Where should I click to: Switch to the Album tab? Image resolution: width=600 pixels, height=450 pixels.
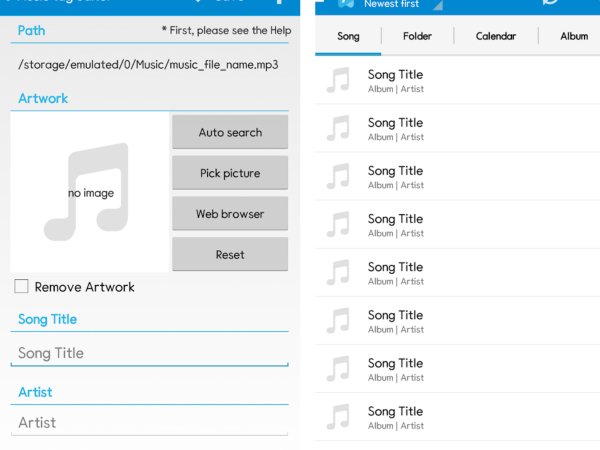[x=570, y=36]
